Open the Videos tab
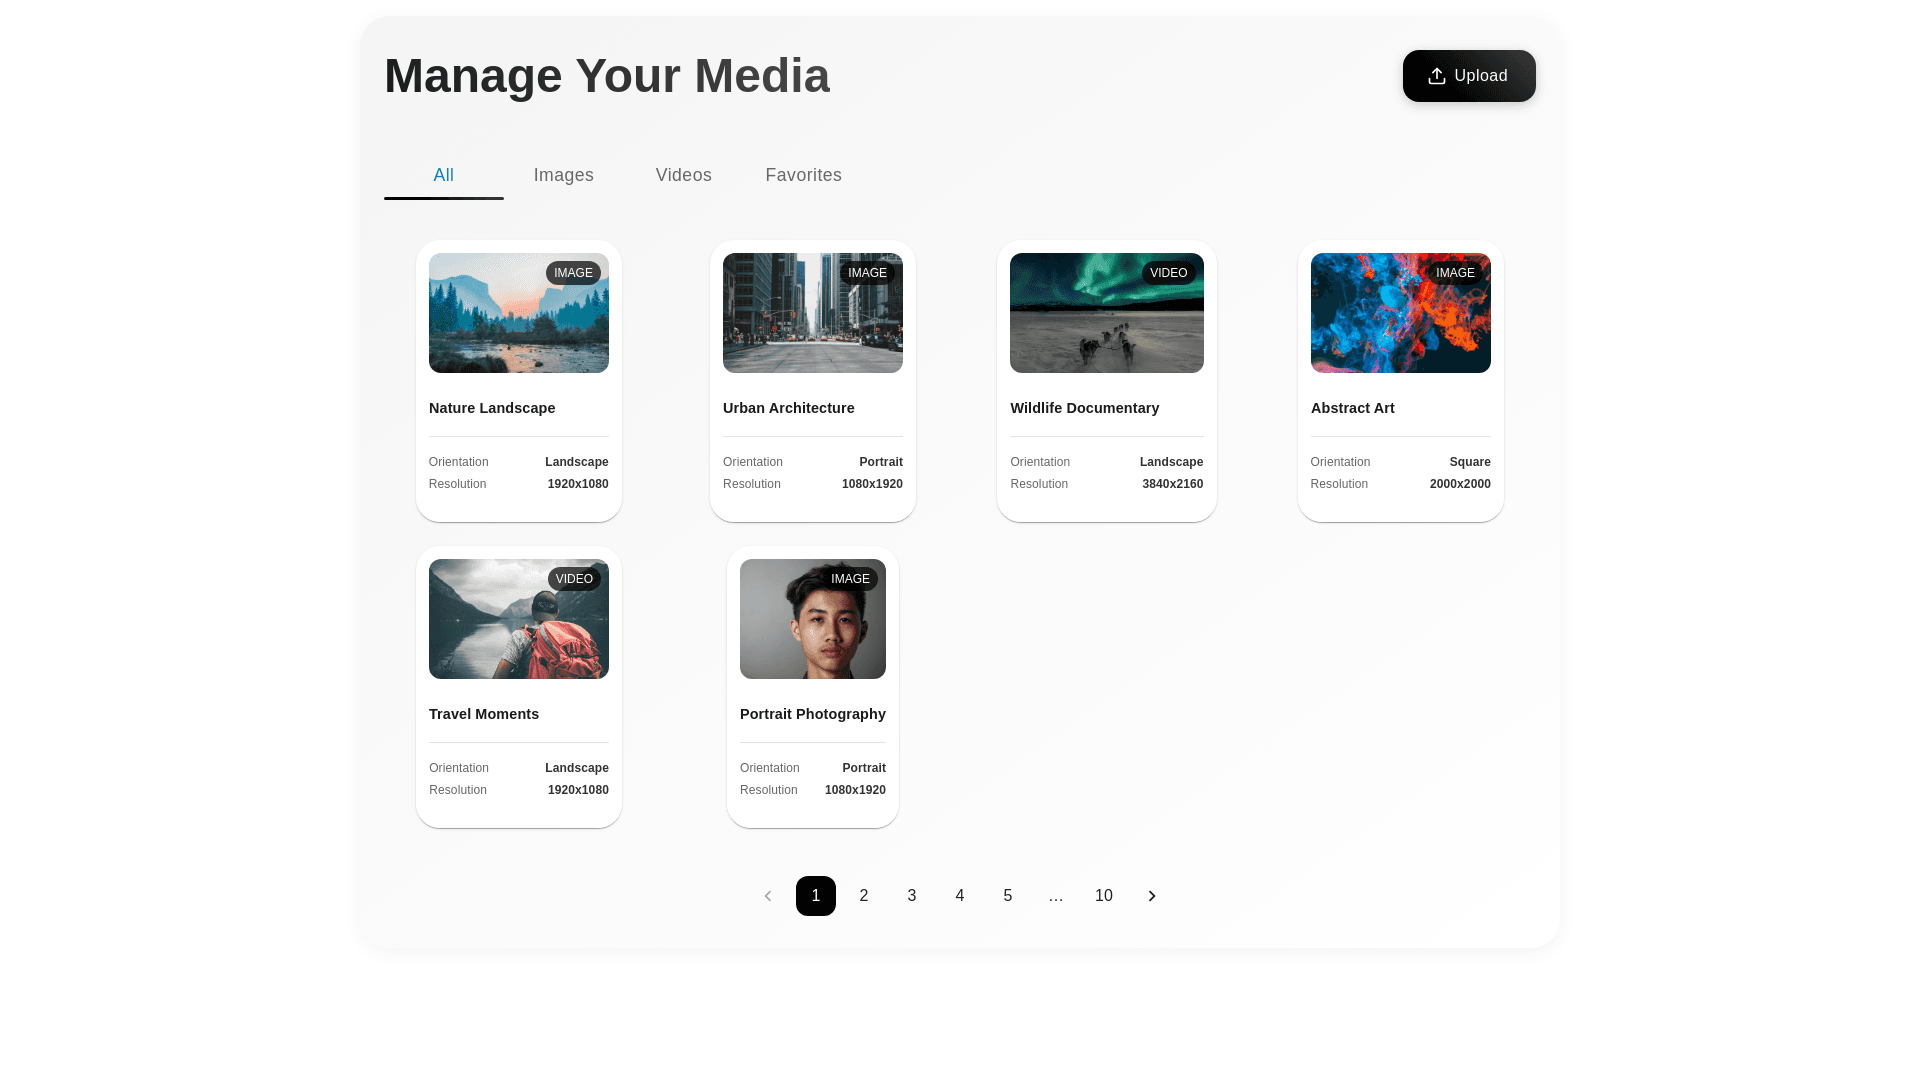The height and width of the screenshot is (1080, 1920). point(683,175)
